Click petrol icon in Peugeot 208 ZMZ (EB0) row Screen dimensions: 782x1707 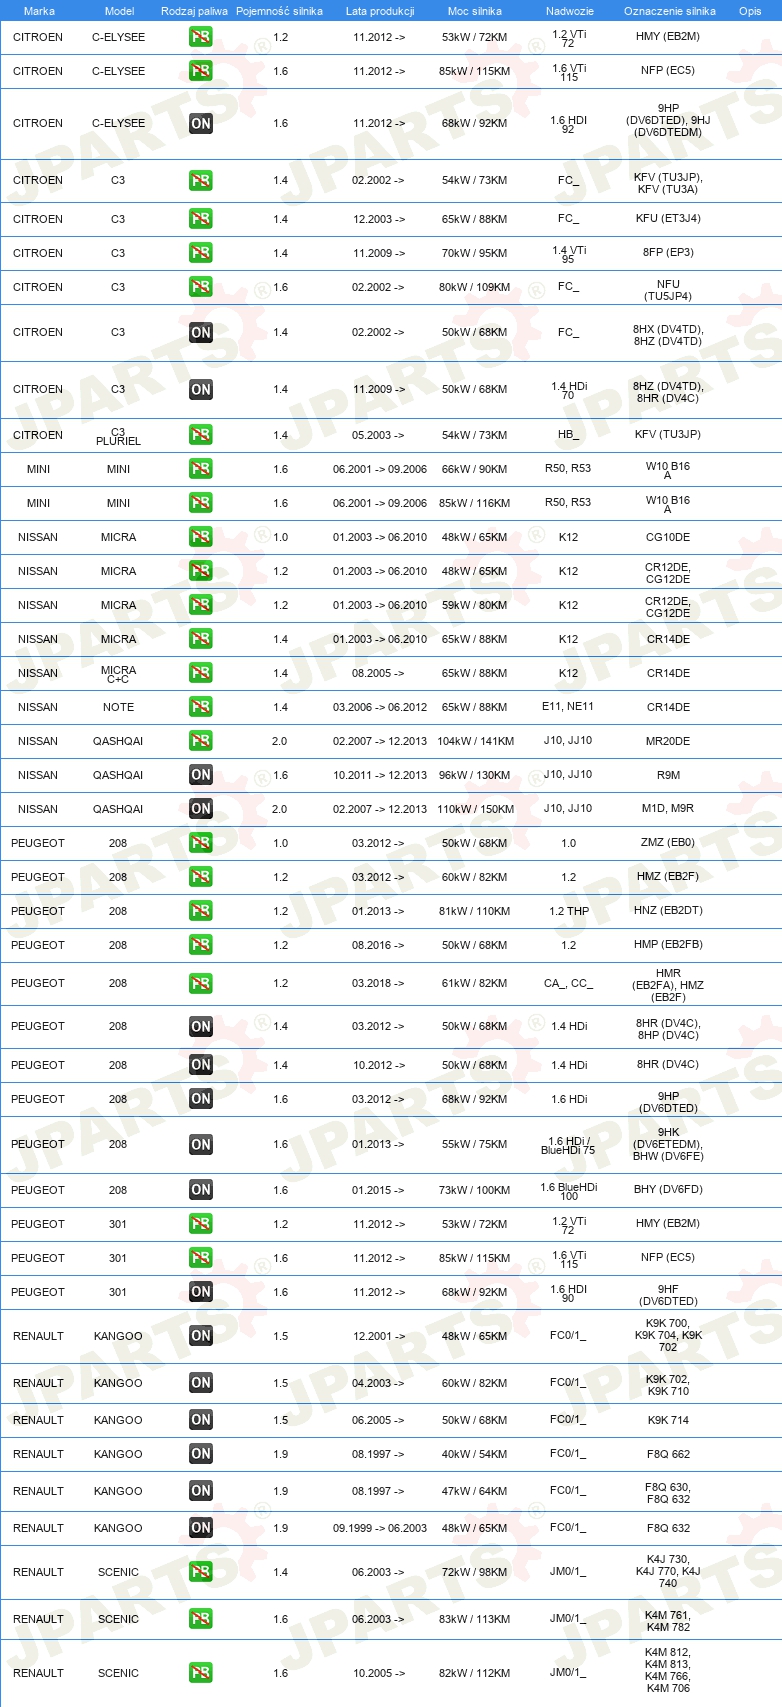tap(201, 843)
